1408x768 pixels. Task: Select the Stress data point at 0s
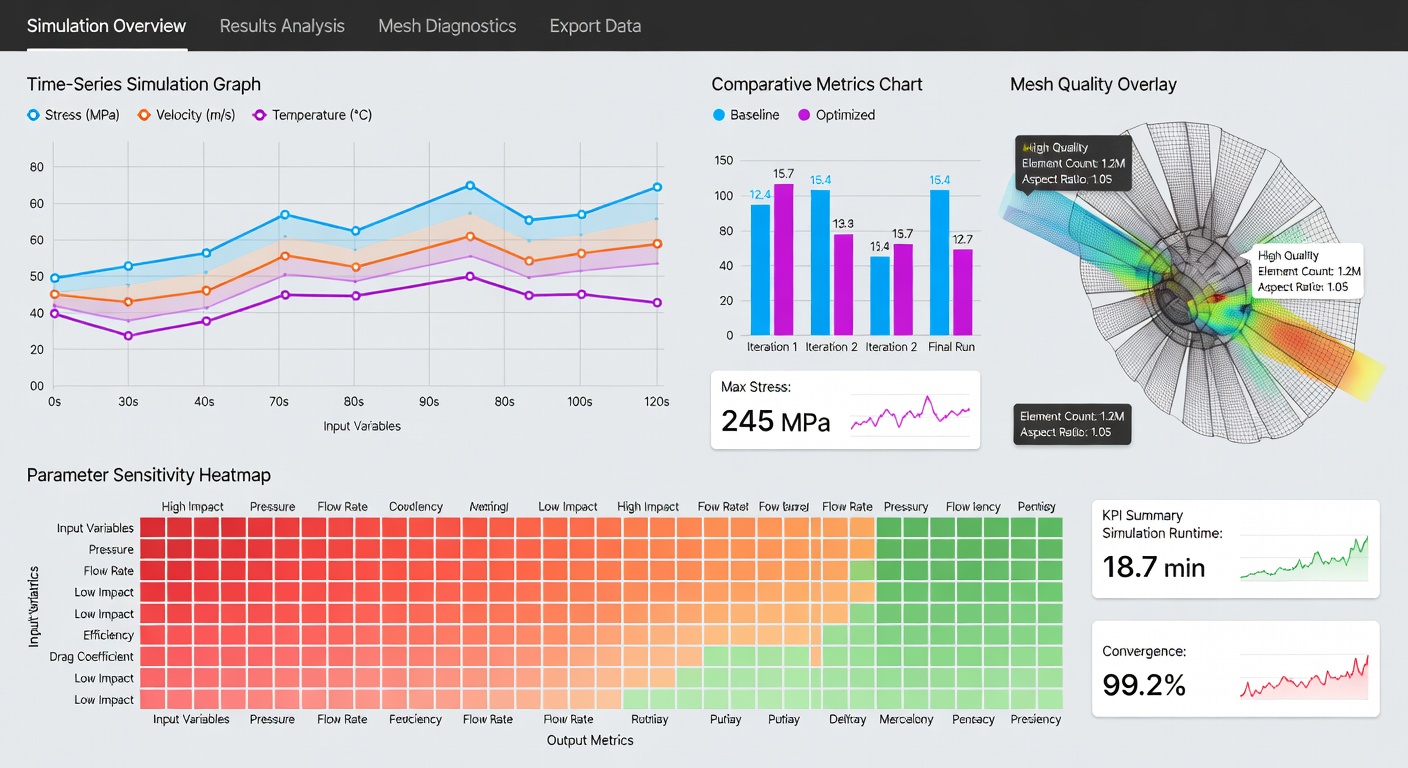coord(54,278)
